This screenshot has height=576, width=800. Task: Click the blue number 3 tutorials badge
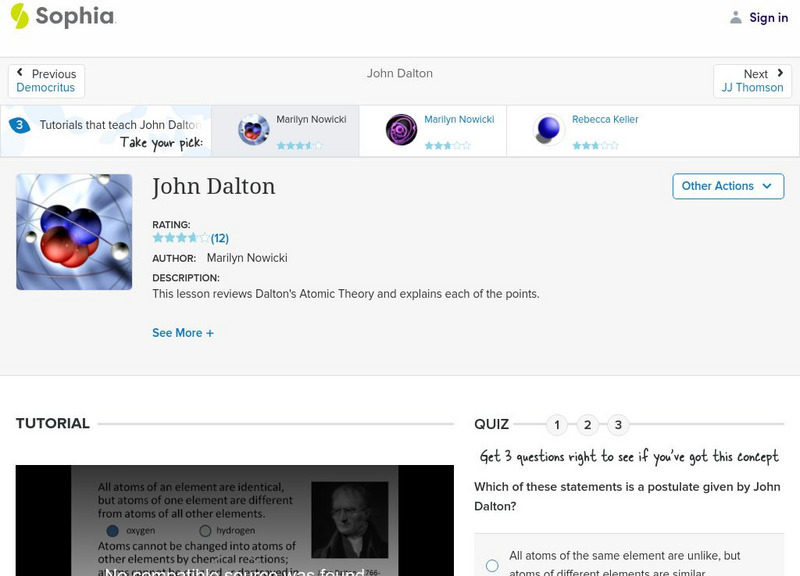pos(19,125)
